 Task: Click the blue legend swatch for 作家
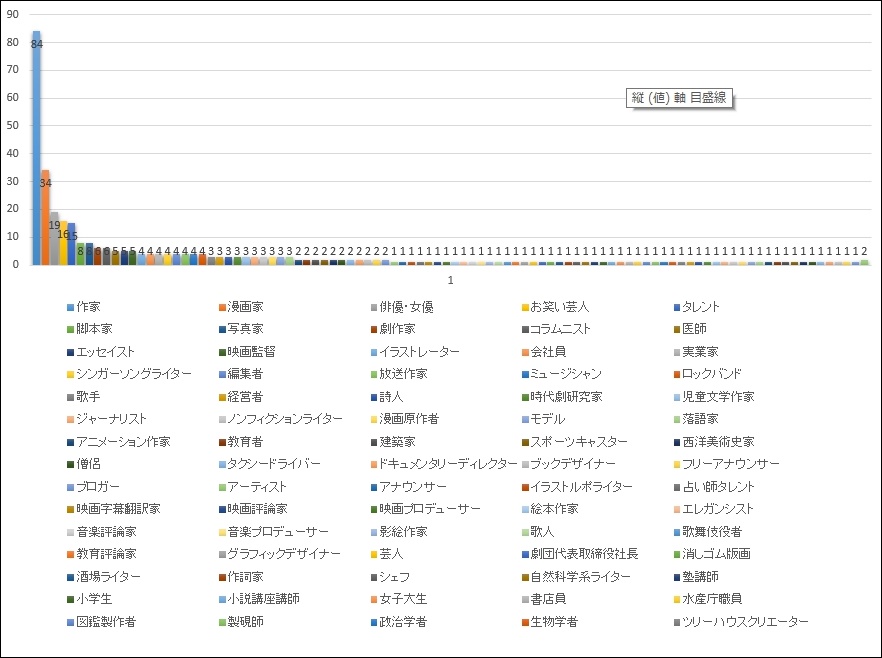tap(70, 308)
